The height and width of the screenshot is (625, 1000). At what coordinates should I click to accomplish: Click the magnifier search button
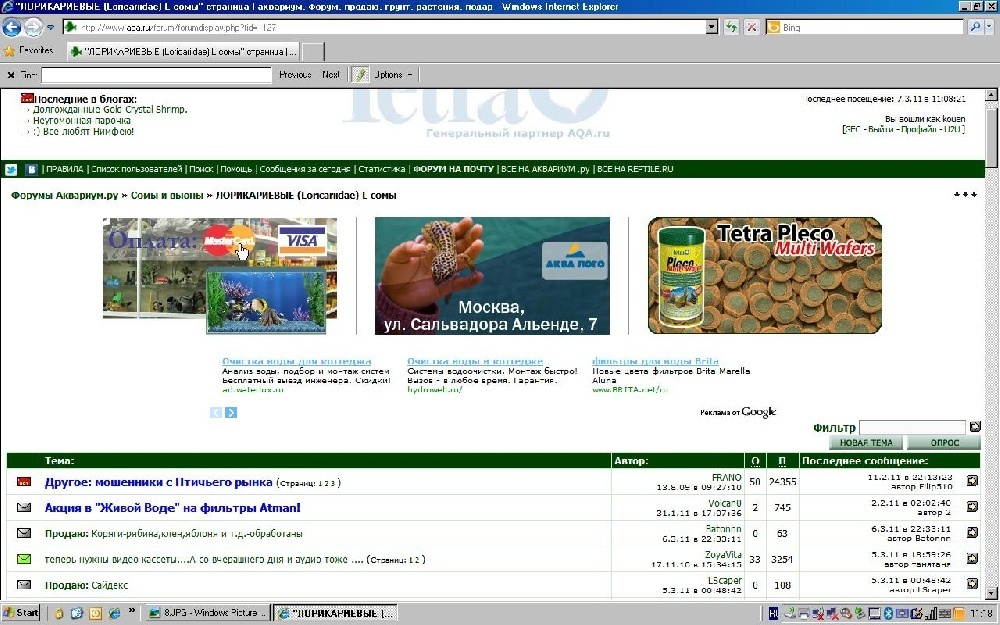tap(974, 27)
